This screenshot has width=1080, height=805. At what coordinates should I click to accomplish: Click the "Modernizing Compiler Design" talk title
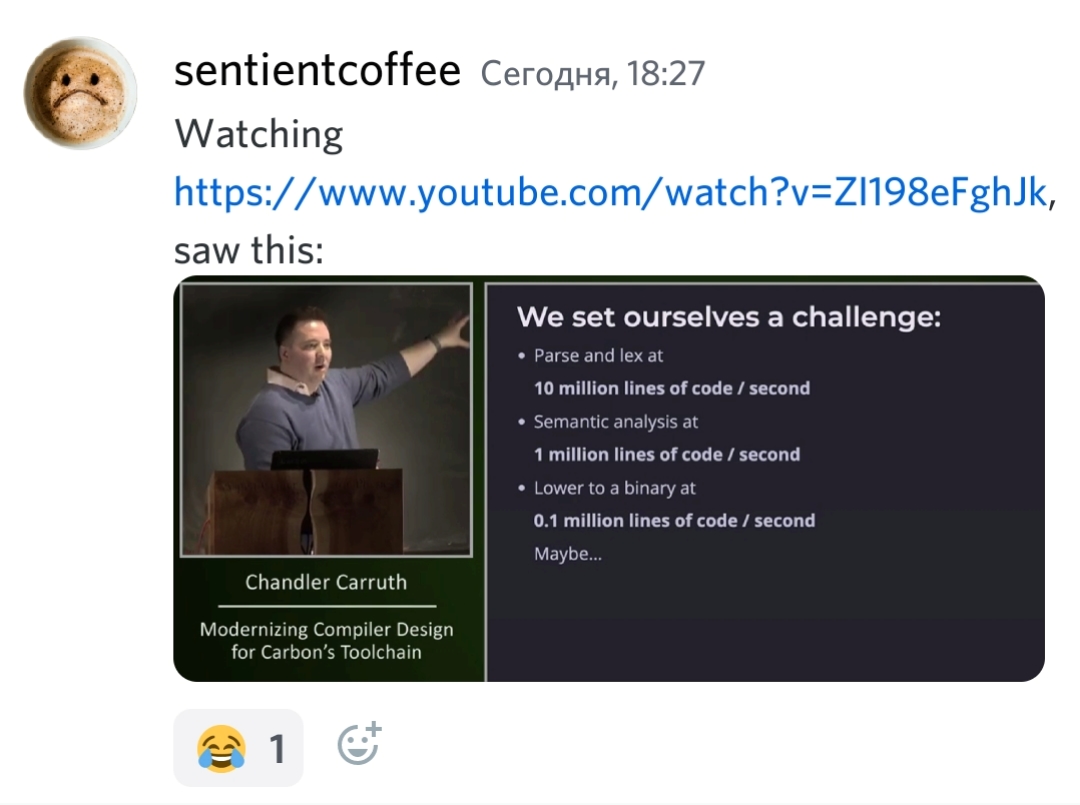(326, 629)
